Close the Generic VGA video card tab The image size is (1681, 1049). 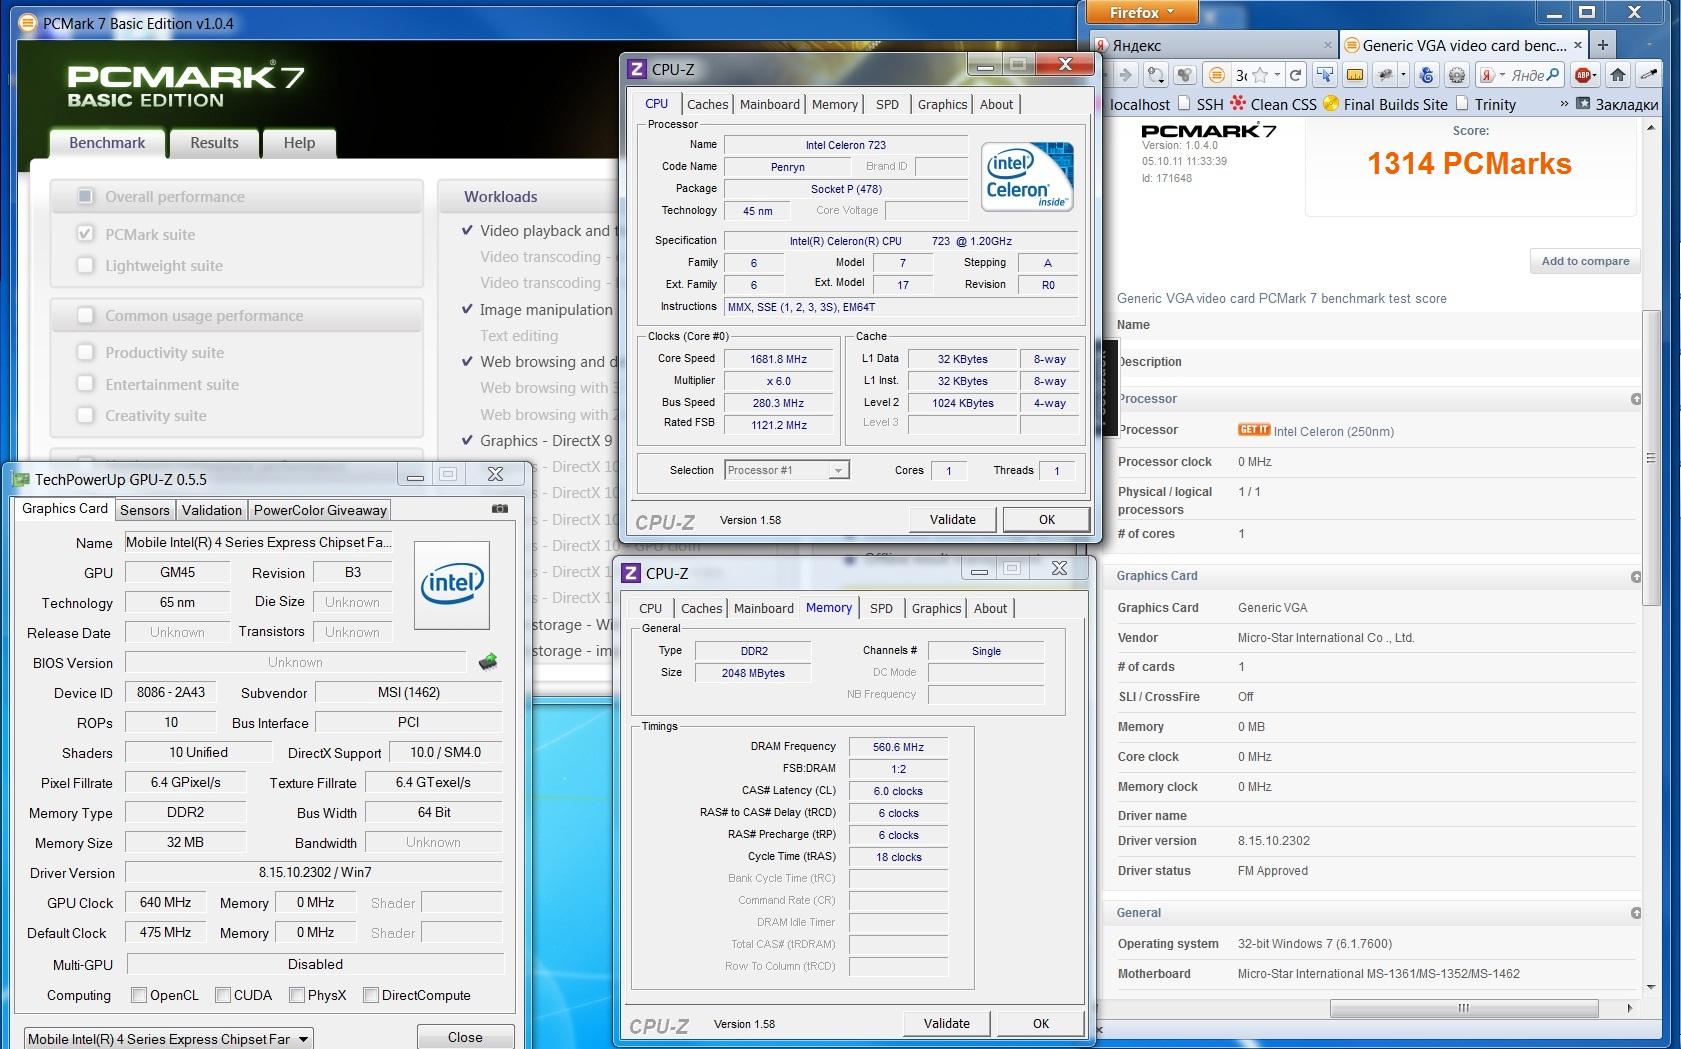1578,45
